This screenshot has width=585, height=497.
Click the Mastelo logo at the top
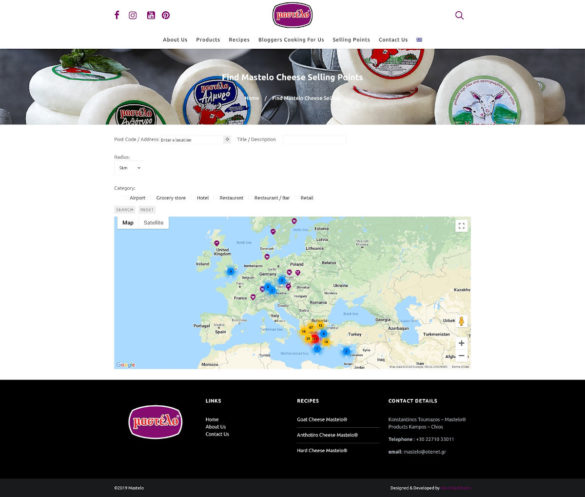tap(292, 15)
